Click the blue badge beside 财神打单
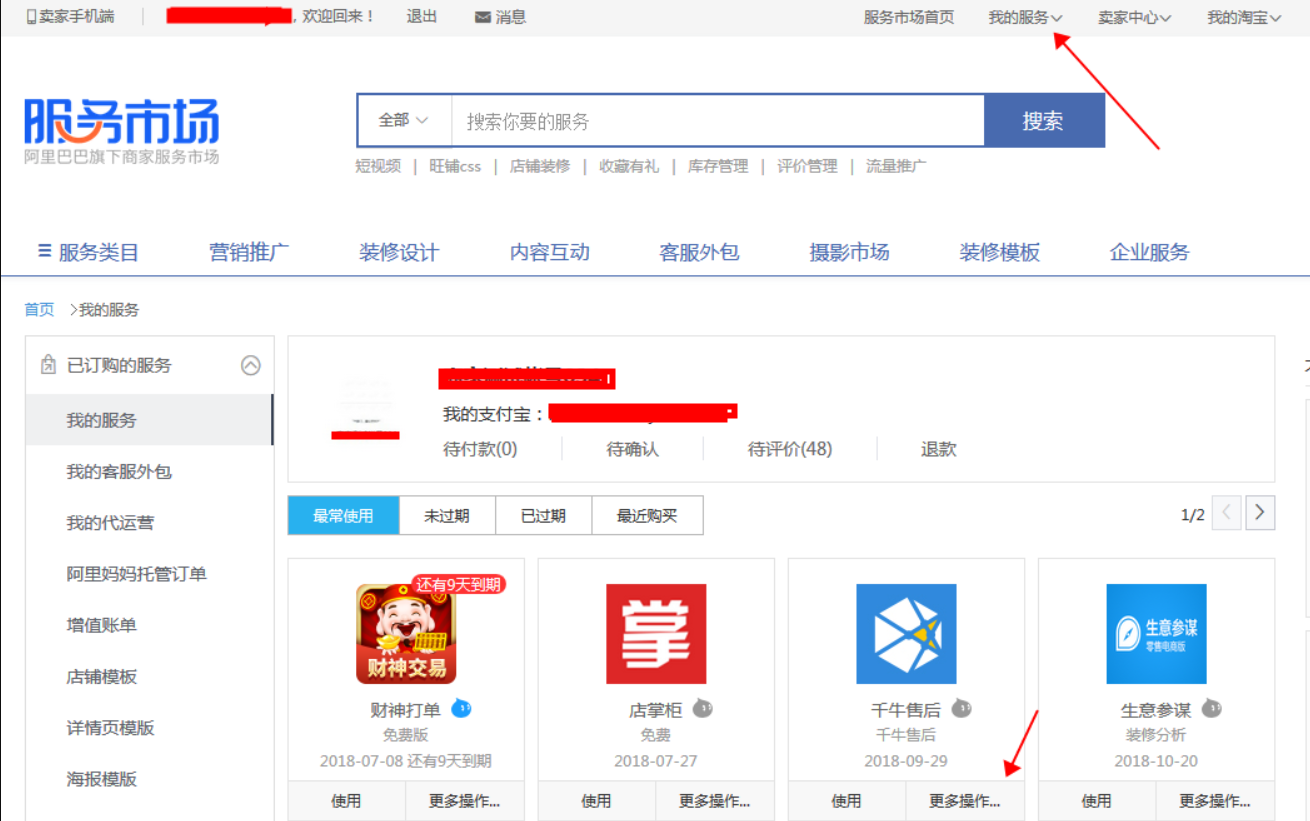This screenshot has height=821, width=1310. tap(461, 709)
